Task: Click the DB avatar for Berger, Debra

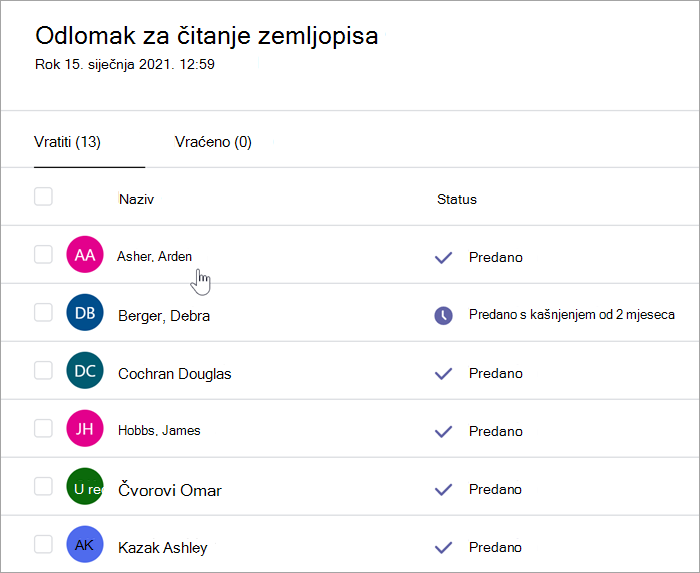Action: point(85,312)
